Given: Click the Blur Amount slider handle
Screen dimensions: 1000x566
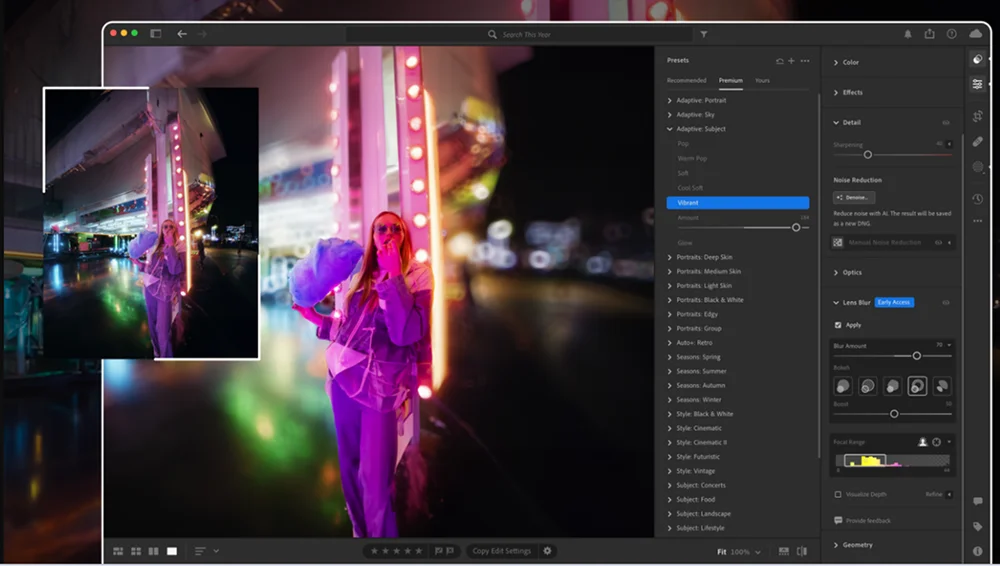Looking at the screenshot, I should click(916, 356).
